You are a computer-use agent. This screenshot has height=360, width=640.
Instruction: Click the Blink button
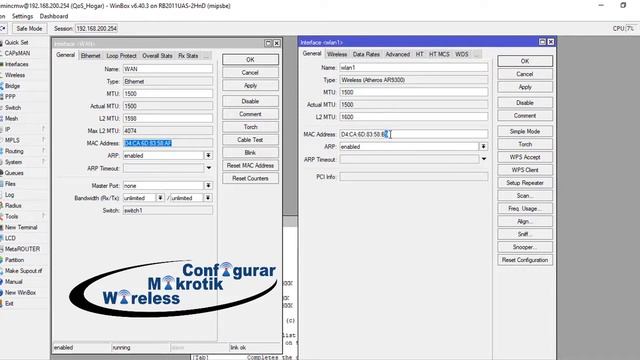250,153
